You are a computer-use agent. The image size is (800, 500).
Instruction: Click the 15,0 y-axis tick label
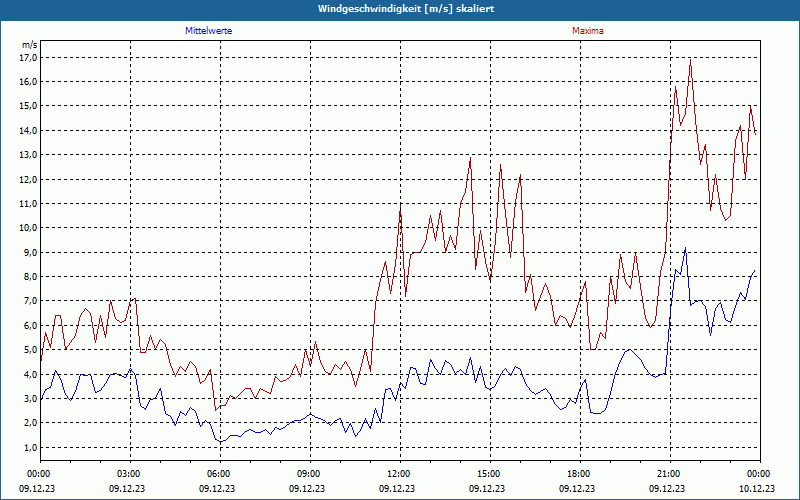coord(29,106)
